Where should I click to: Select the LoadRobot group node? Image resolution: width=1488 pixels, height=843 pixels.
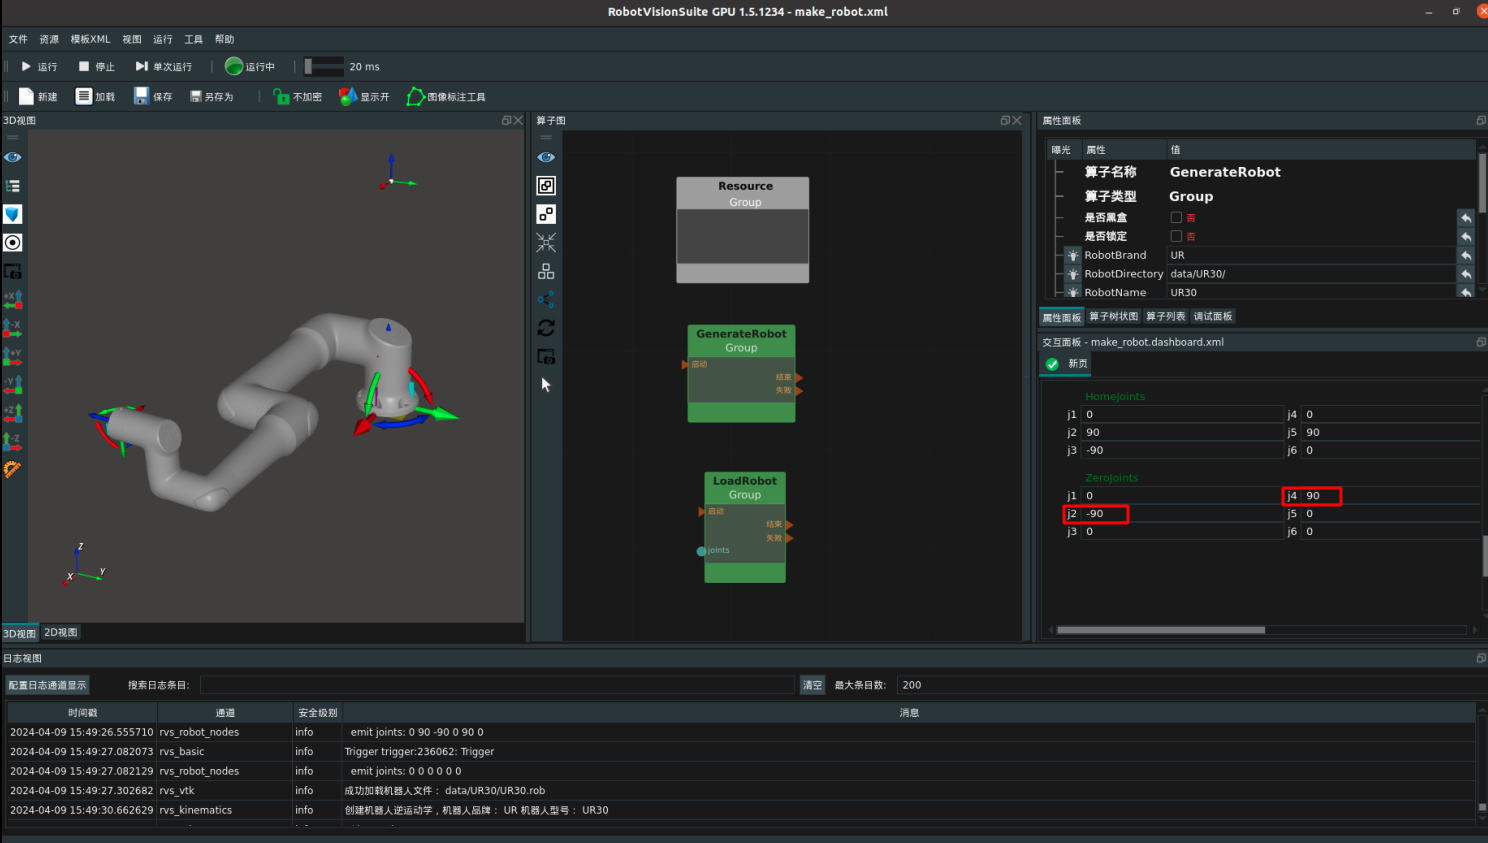pos(745,527)
